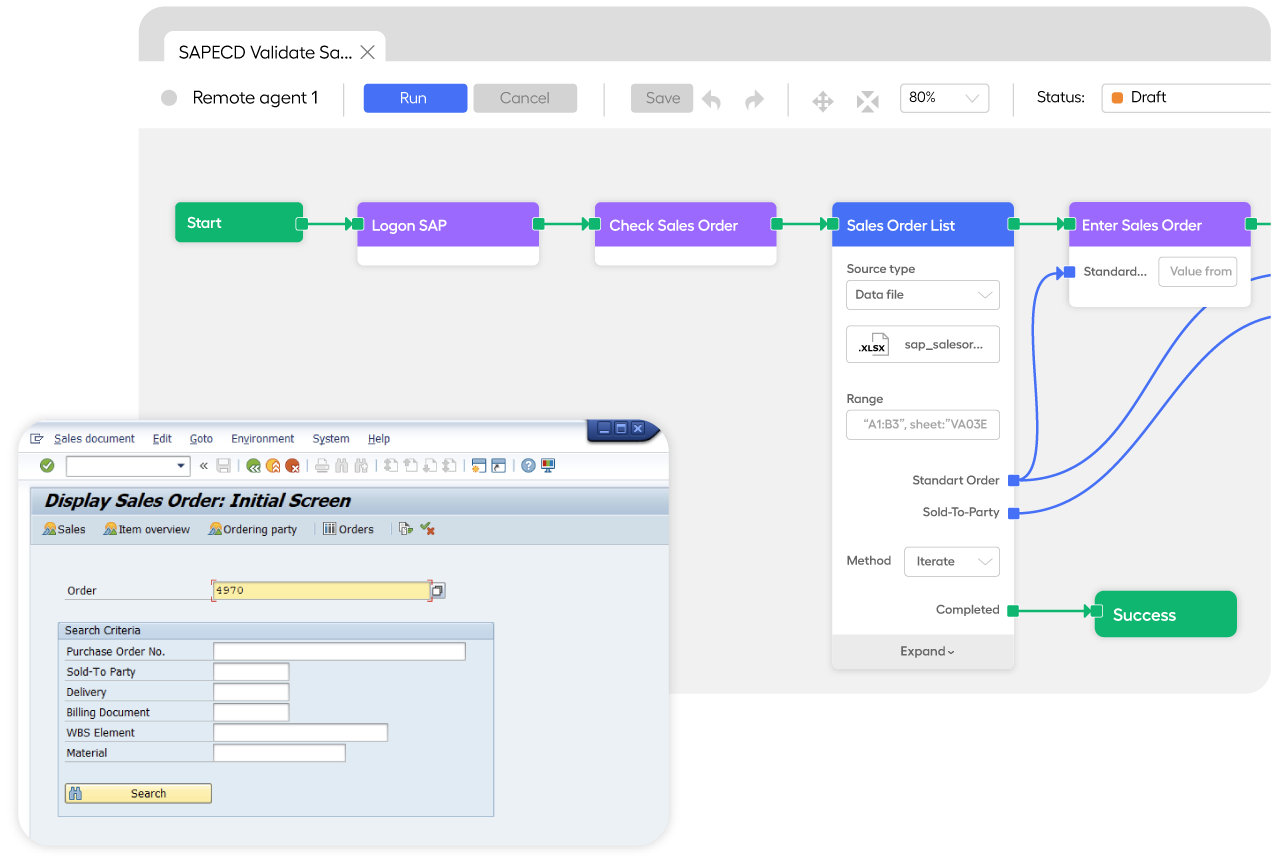The width and height of the screenshot is (1280, 867).
Task: Open the Method dropdown showing Iterate
Action: pos(951,561)
